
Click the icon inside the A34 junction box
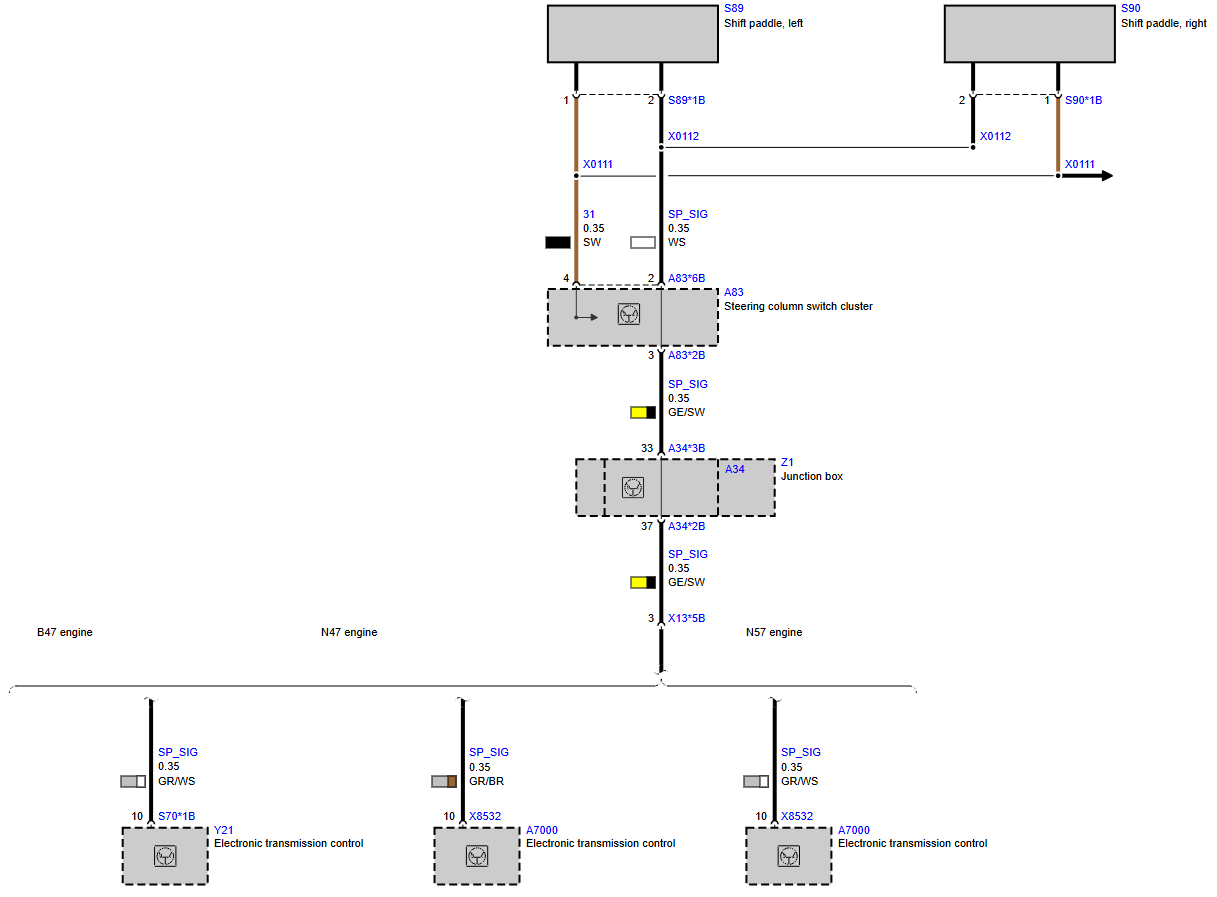tap(633, 487)
